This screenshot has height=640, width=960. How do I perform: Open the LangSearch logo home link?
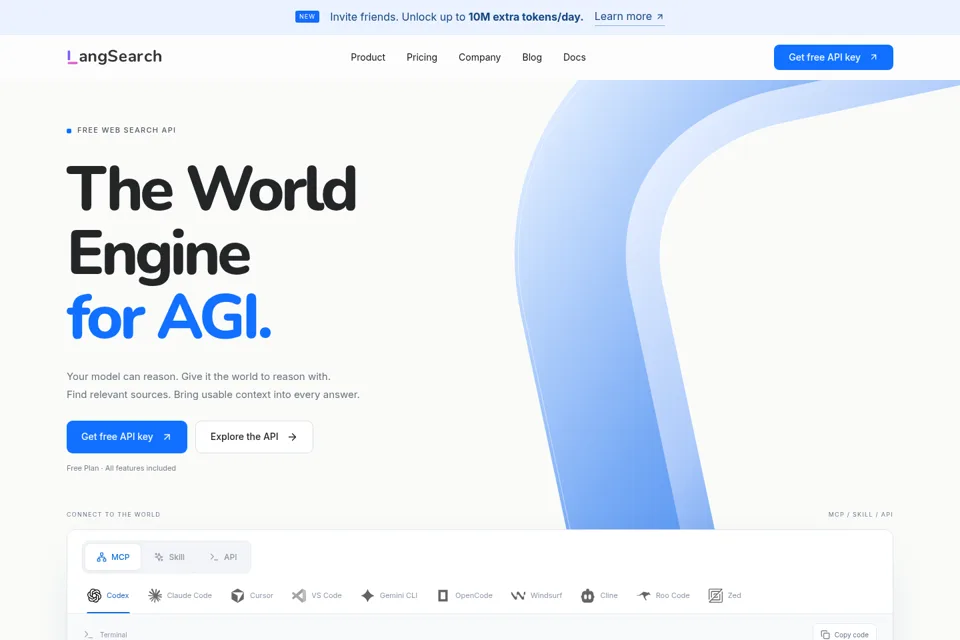pyautogui.click(x=114, y=57)
